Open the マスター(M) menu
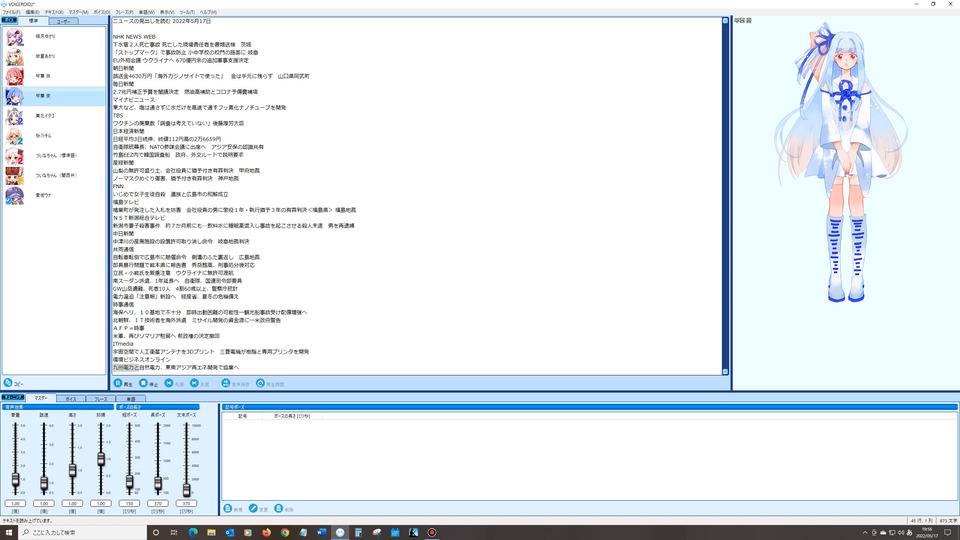 [x=78, y=12]
